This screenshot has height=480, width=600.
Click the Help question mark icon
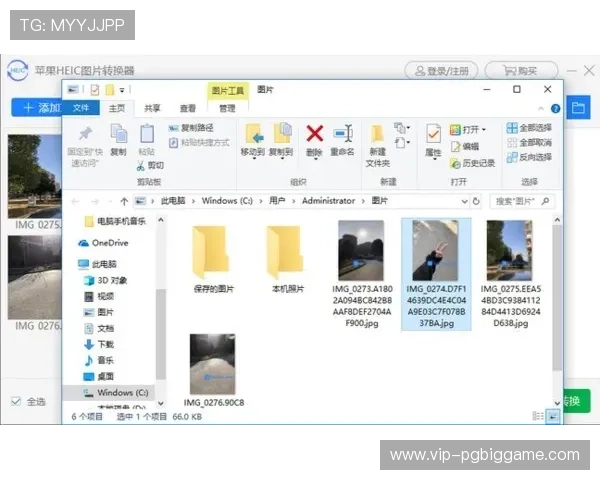click(x=555, y=109)
